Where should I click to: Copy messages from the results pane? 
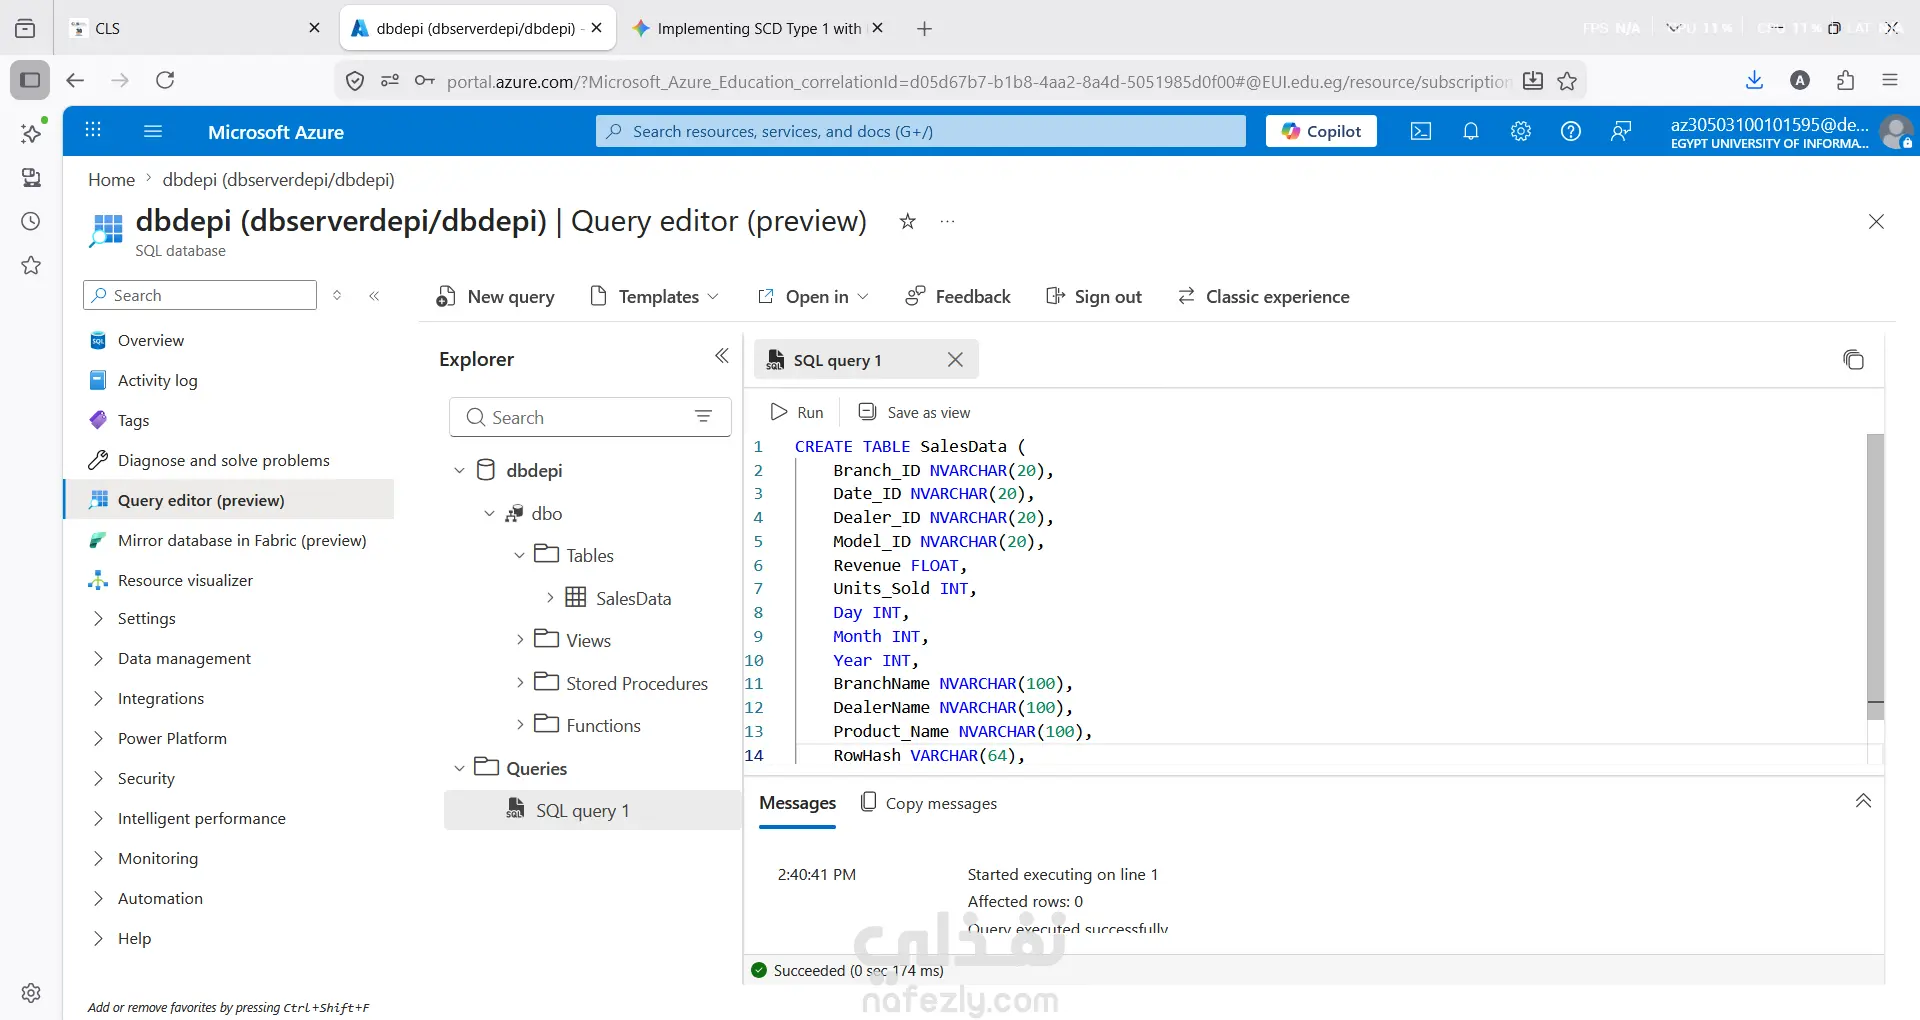(929, 803)
